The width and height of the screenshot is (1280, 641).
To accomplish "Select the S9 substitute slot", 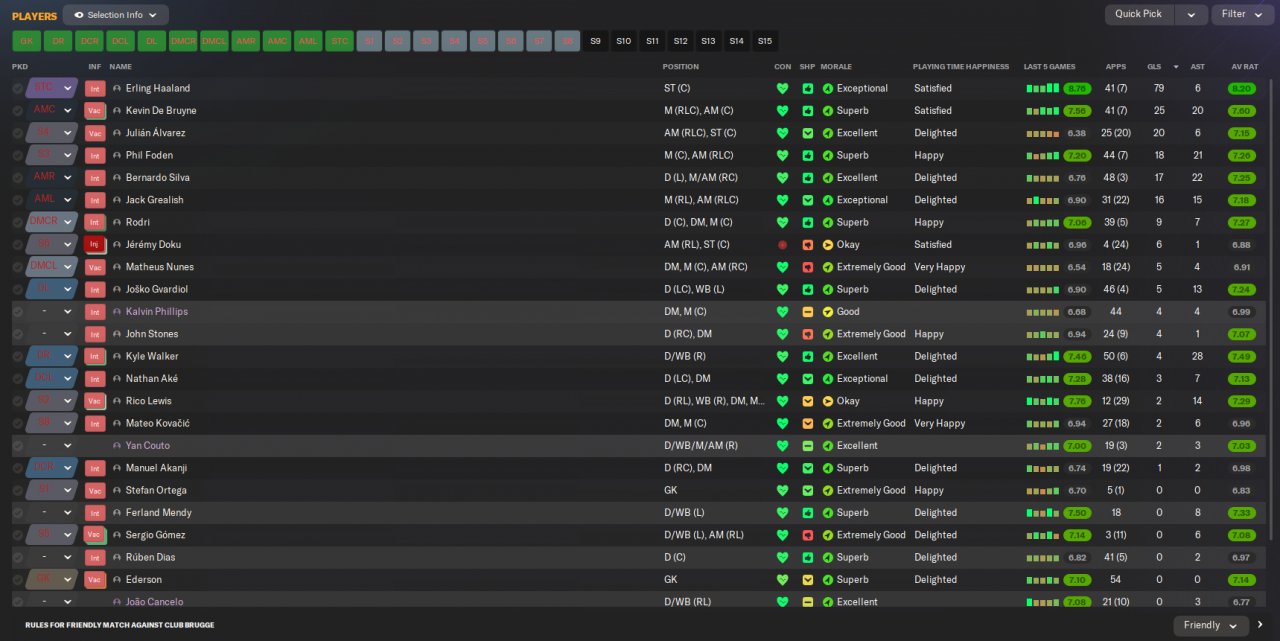I will click(596, 41).
